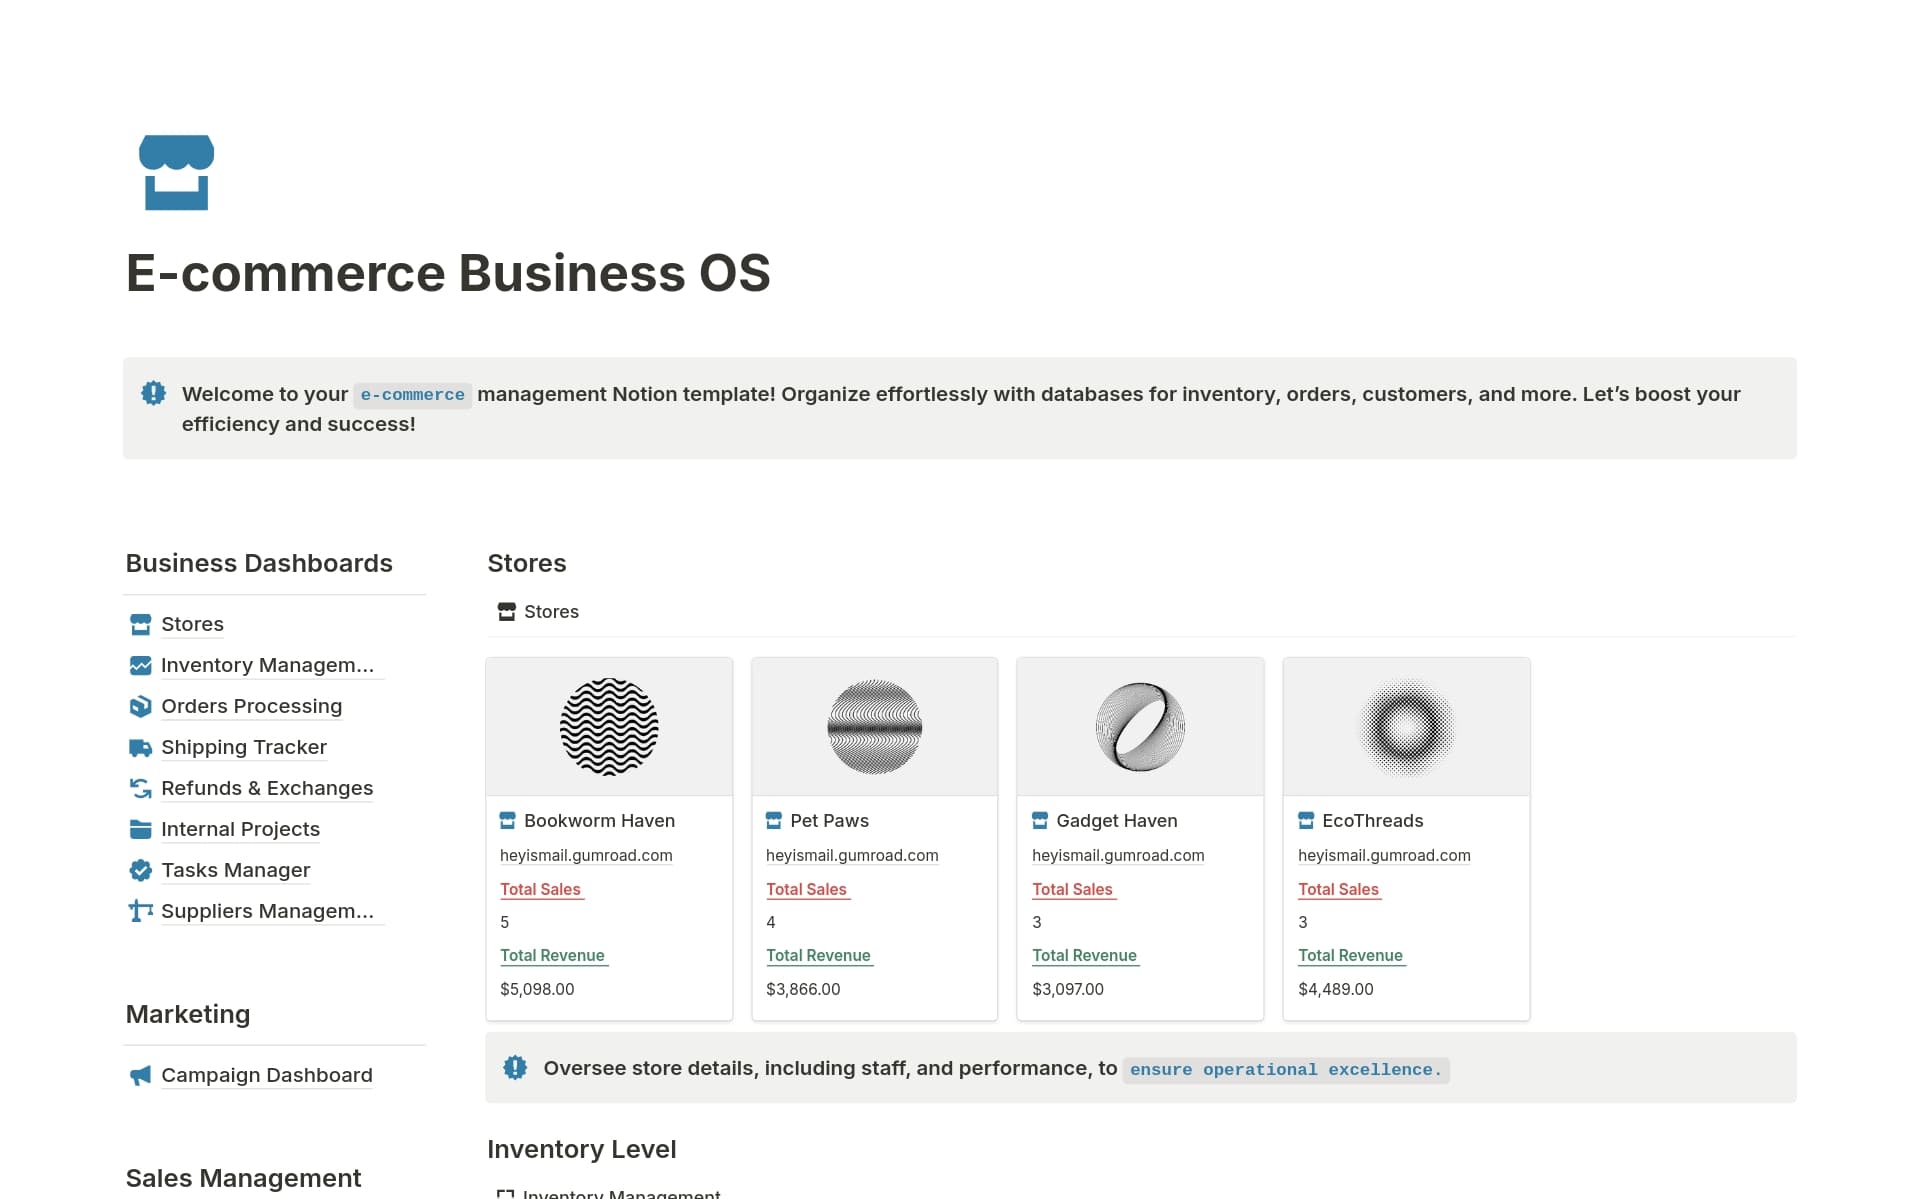The width and height of the screenshot is (1920, 1199).
Task: Select the Inventory Management chart icon
Action: pos(140,665)
